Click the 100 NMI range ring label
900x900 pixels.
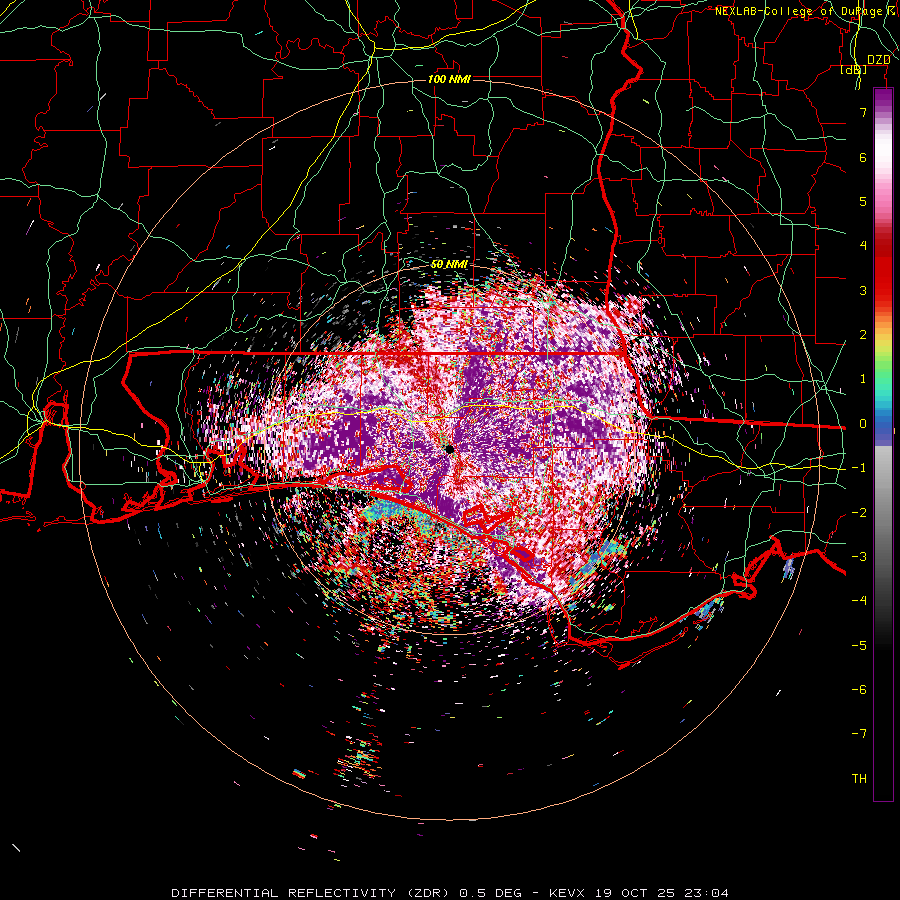449,79
